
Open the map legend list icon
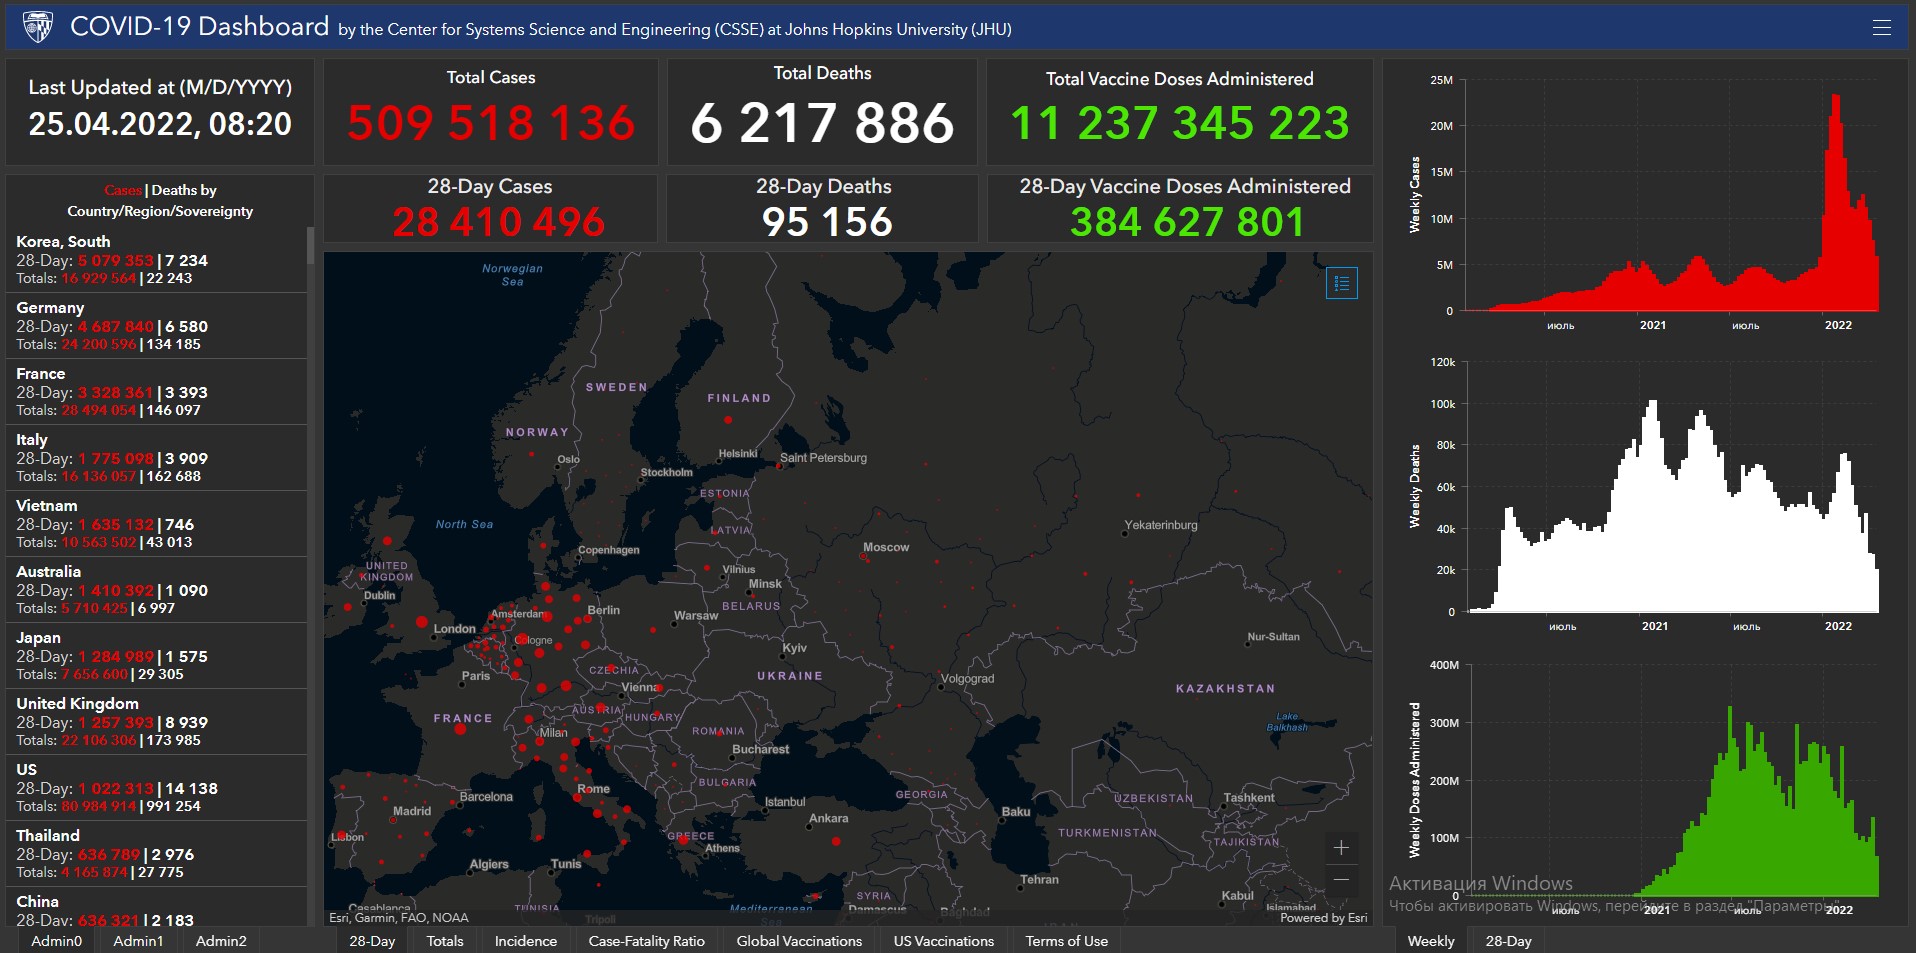[x=1341, y=283]
